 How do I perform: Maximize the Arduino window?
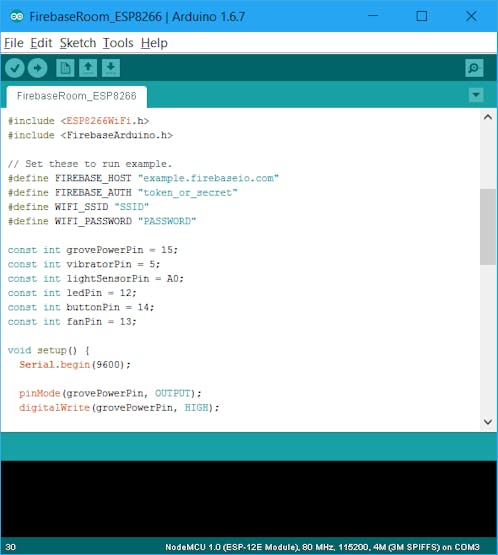[x=422, y=16]
